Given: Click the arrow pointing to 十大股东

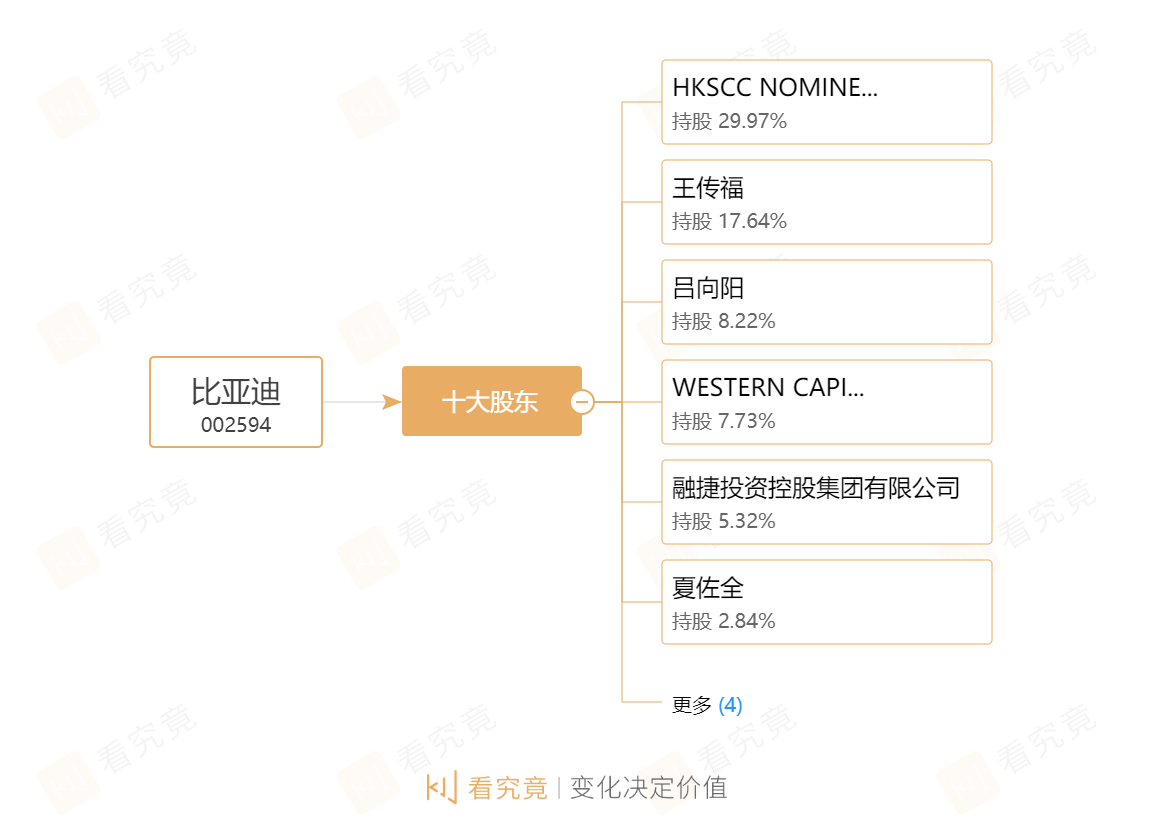Looking at the screenshot, I should pyautogui.click(x=390, y=402).
